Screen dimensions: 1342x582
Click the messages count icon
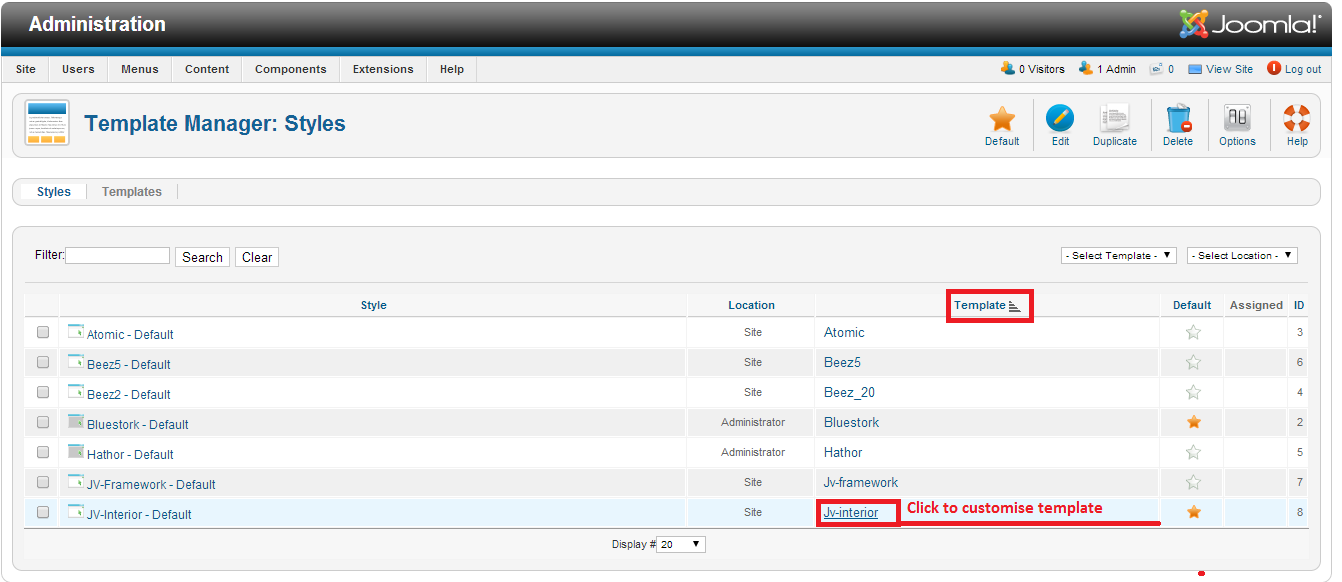[1157, 69]
